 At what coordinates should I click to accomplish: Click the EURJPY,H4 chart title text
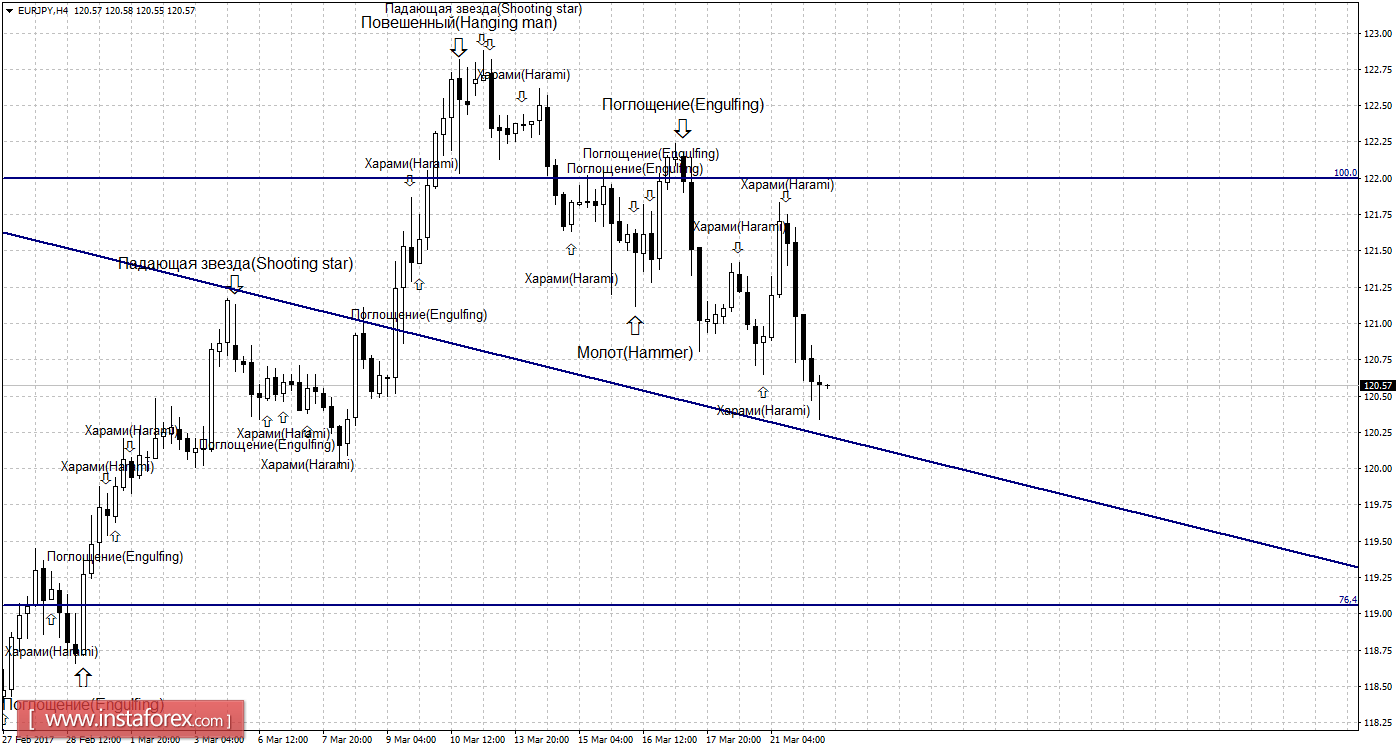pyautogui.click(x=43, y=10)
